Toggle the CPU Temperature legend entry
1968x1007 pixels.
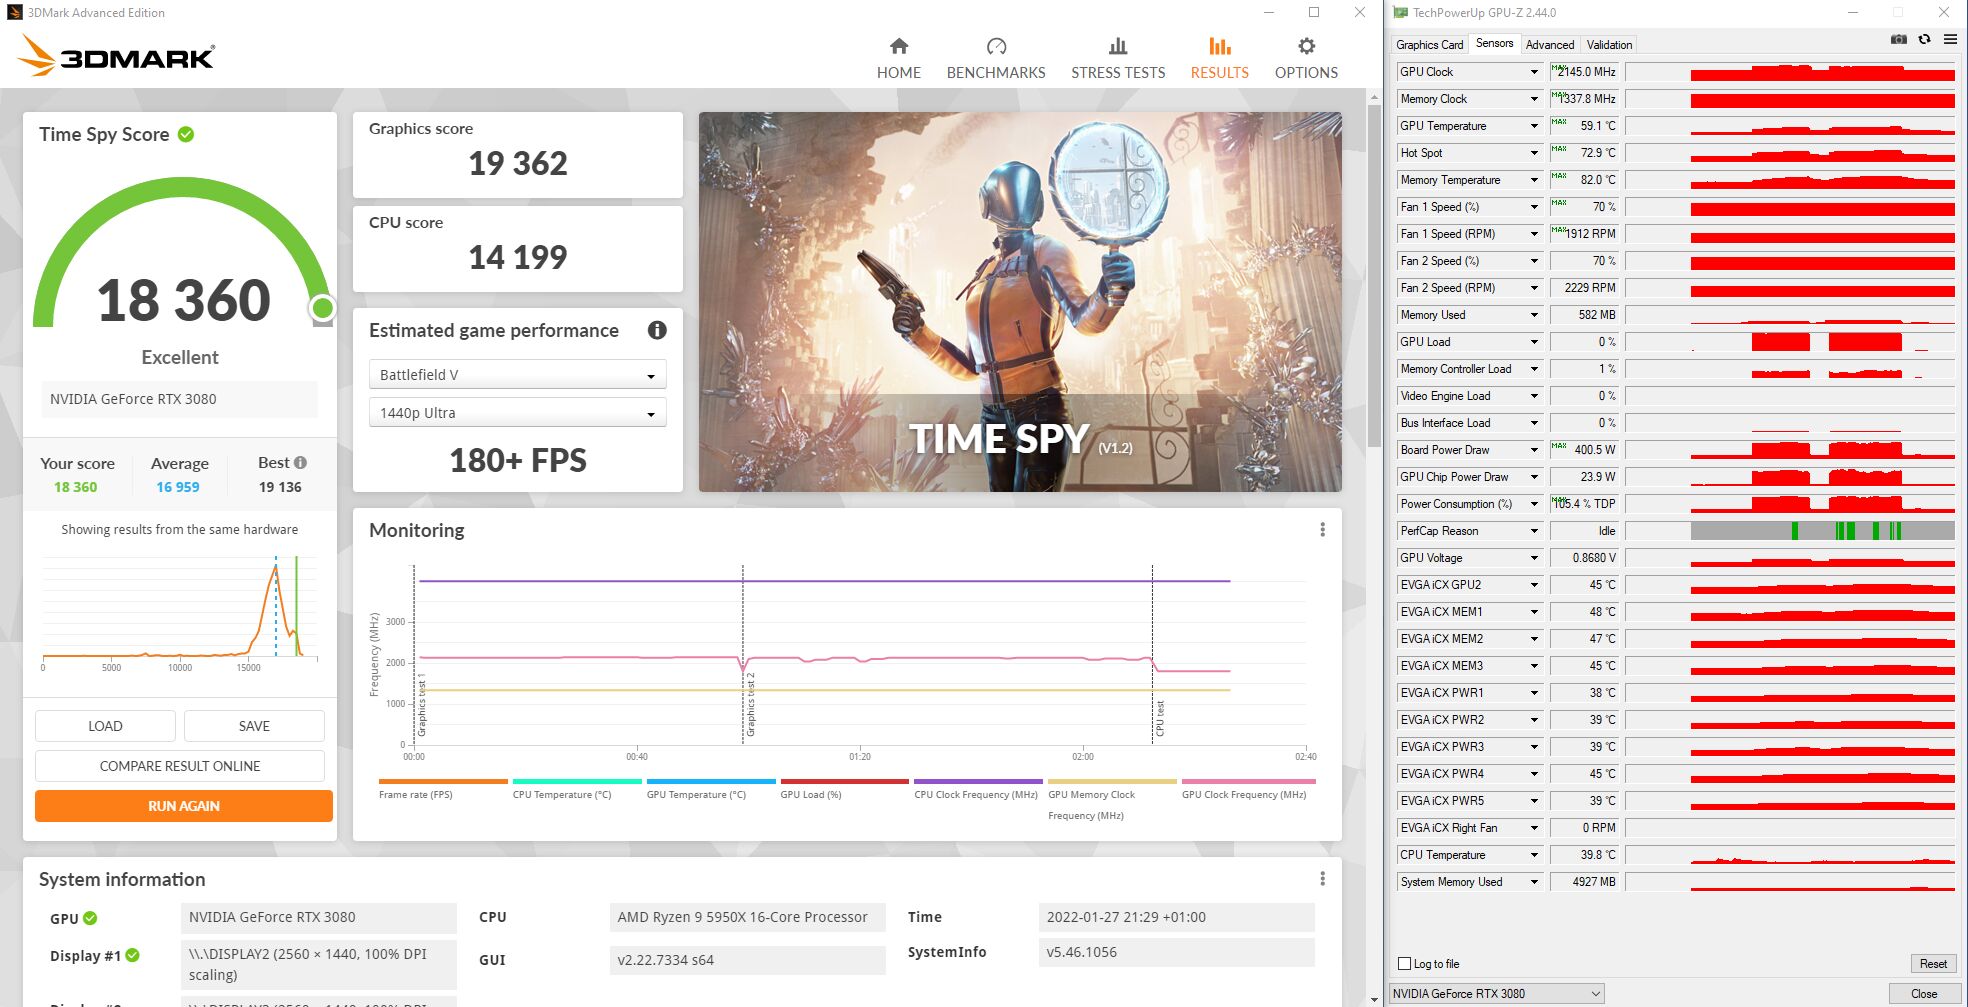pos(577,789)
